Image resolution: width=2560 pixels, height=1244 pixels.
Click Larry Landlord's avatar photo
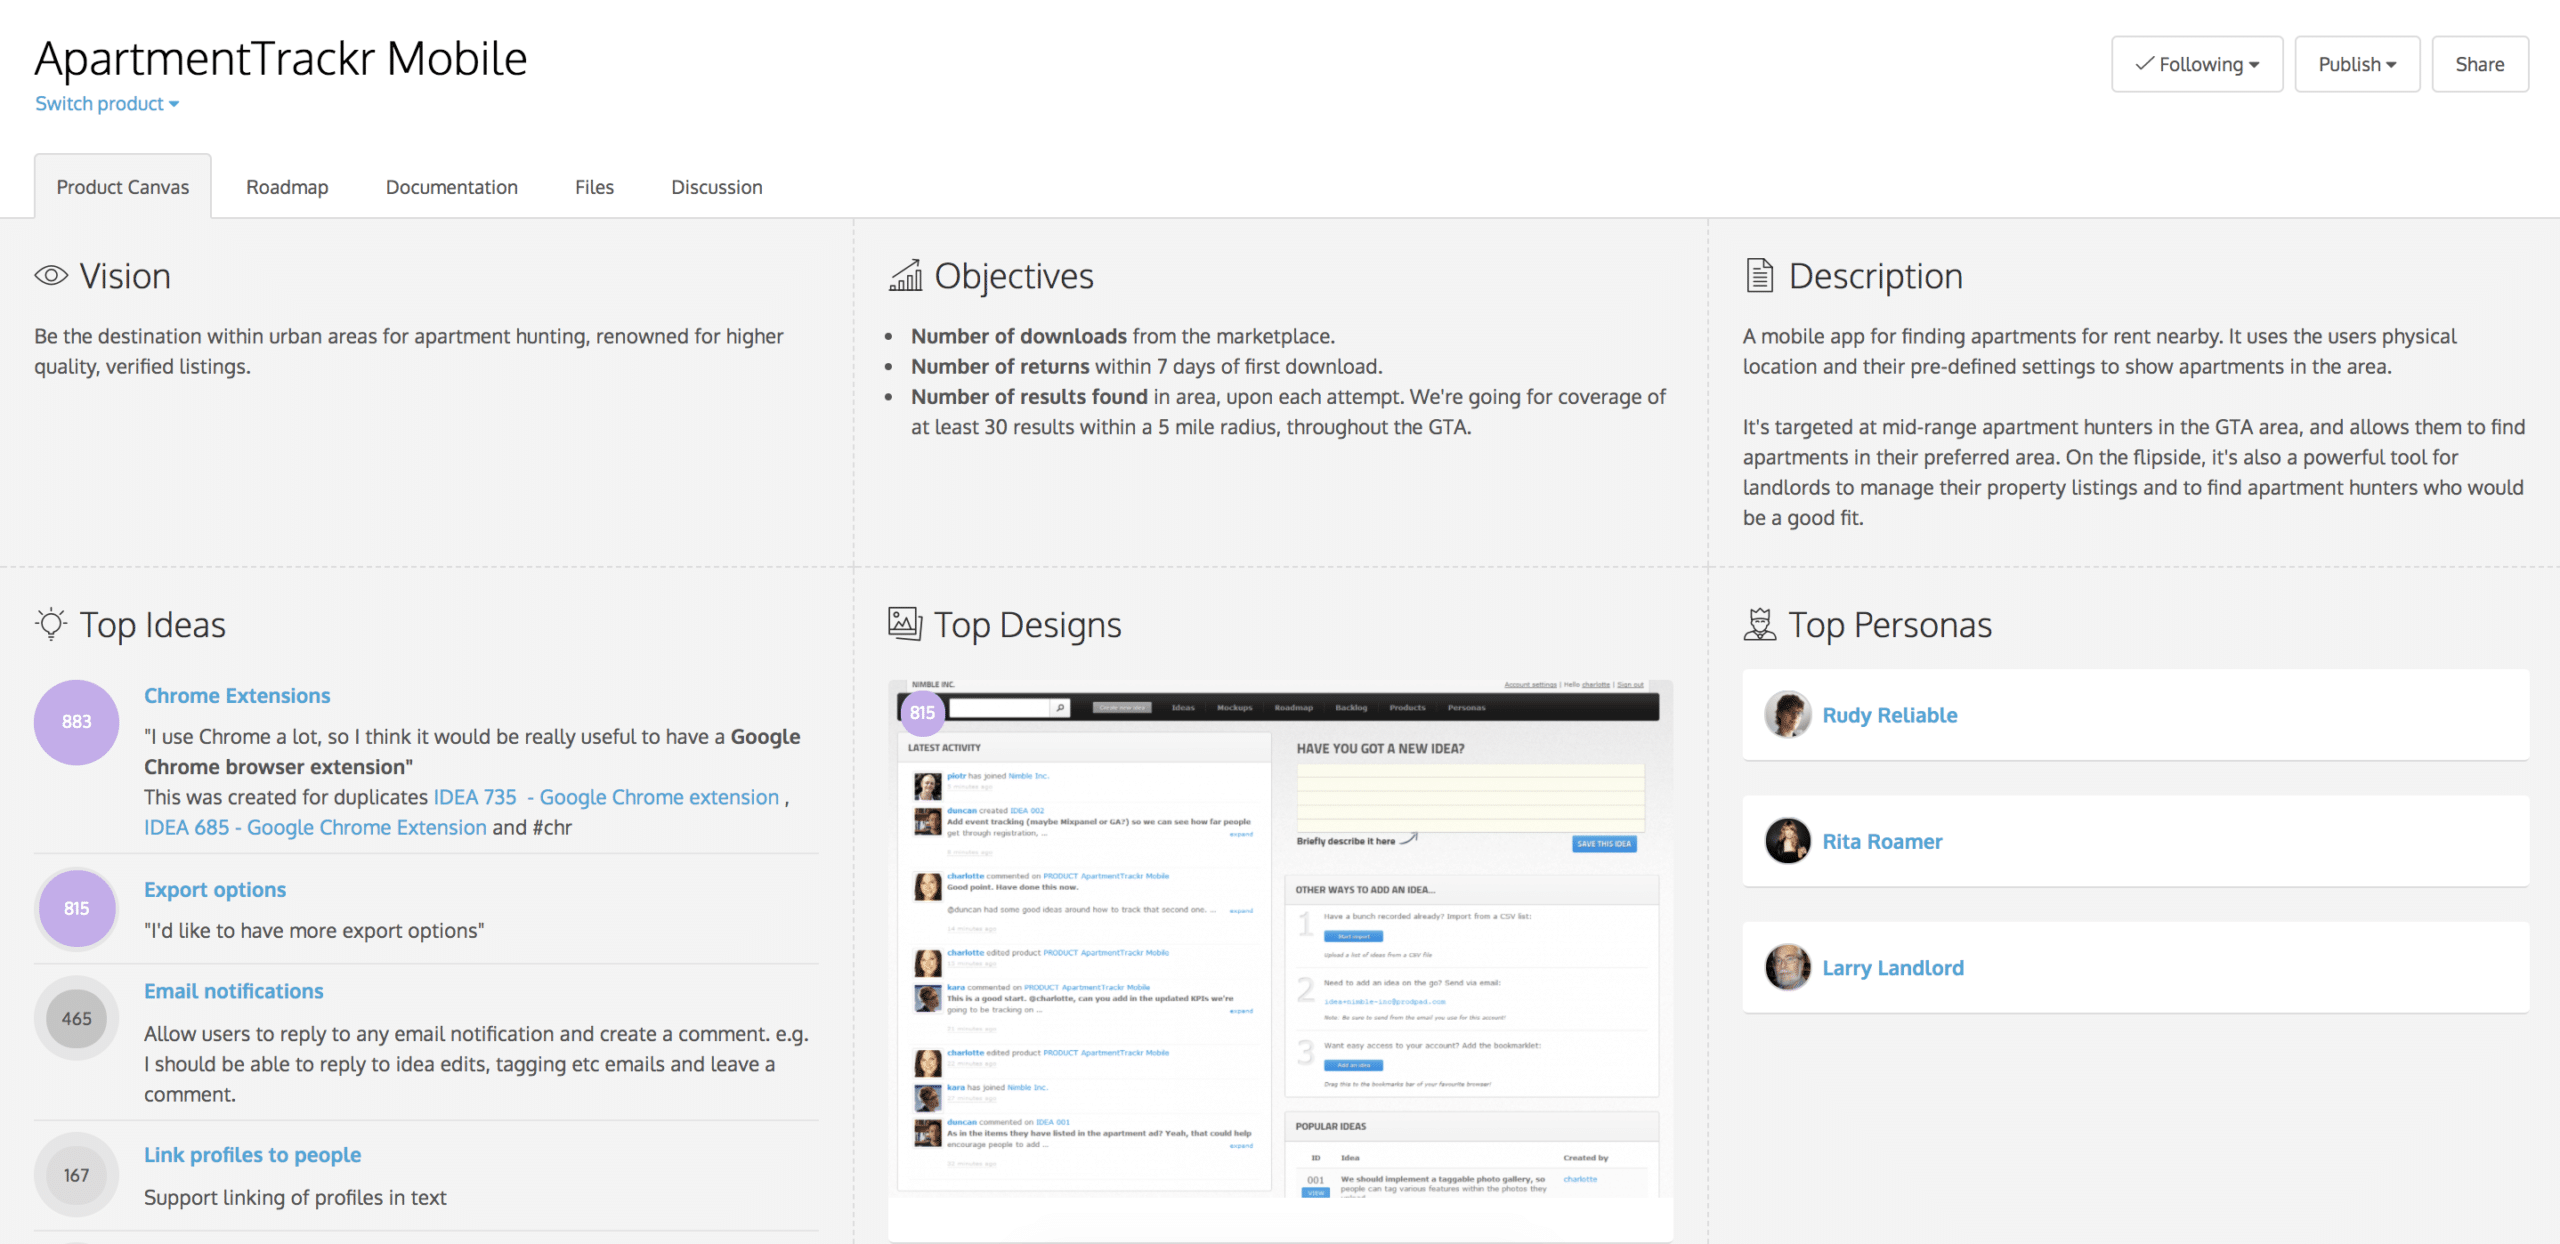click(1788, 967)
